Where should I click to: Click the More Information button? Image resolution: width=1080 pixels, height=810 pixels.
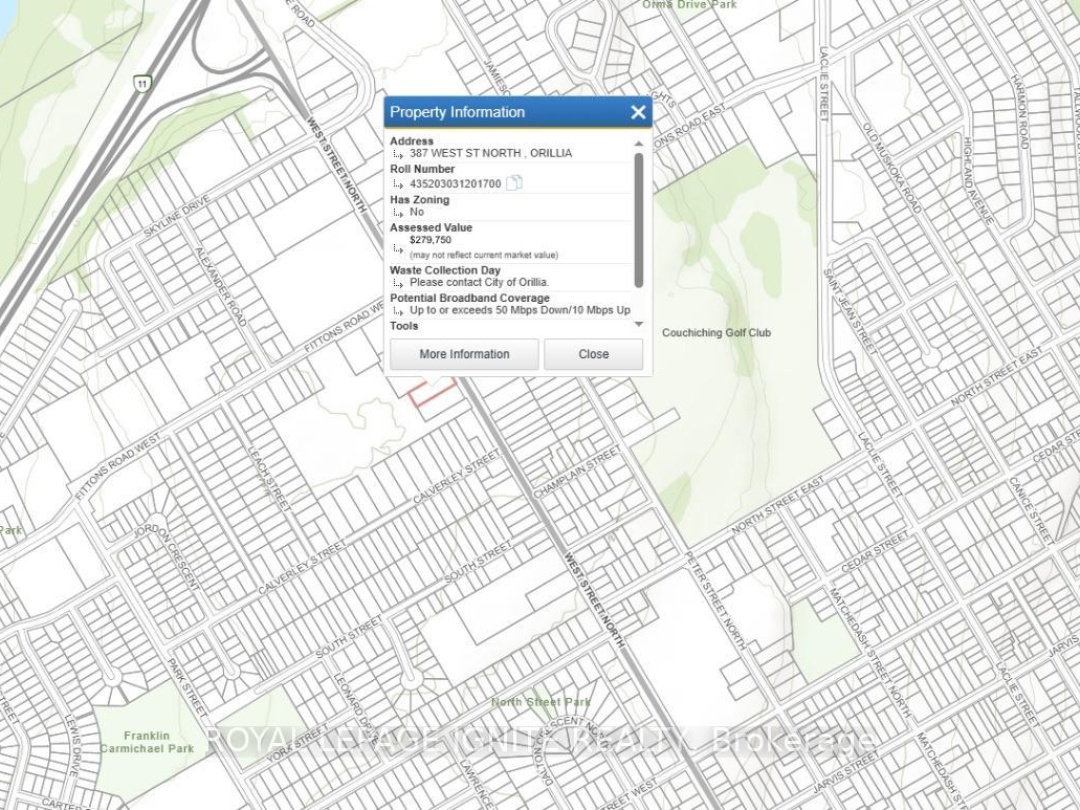click(x=464, y=354)
